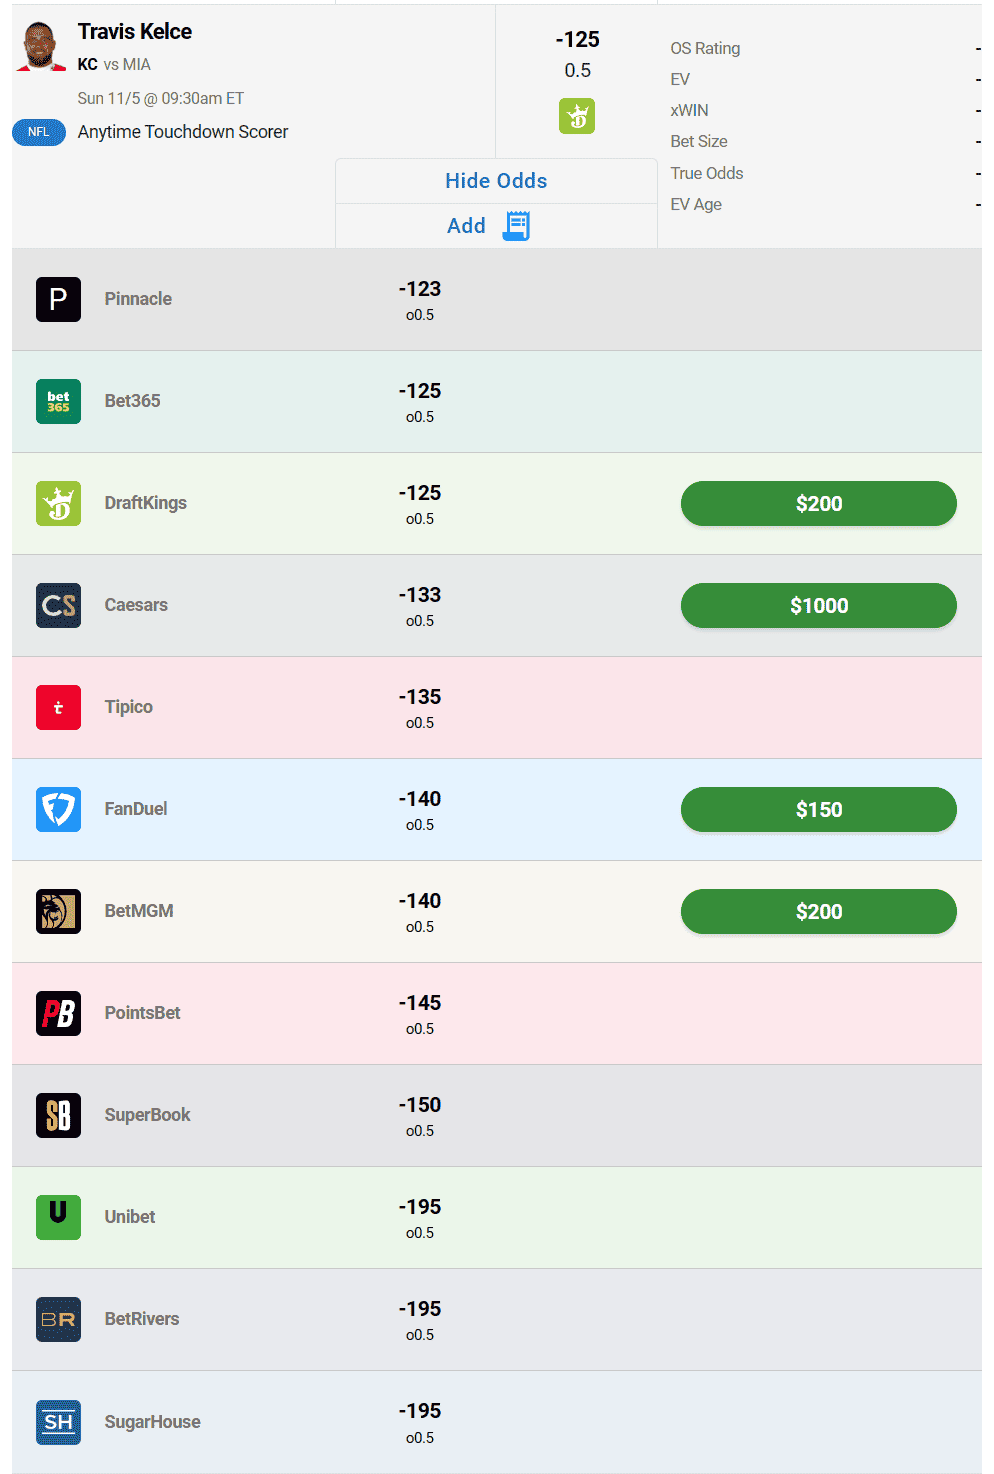Collapse the list with Hide Odds
This screenshot has height=1474, width=994.
pyautogui.click(x=496, y=181)
